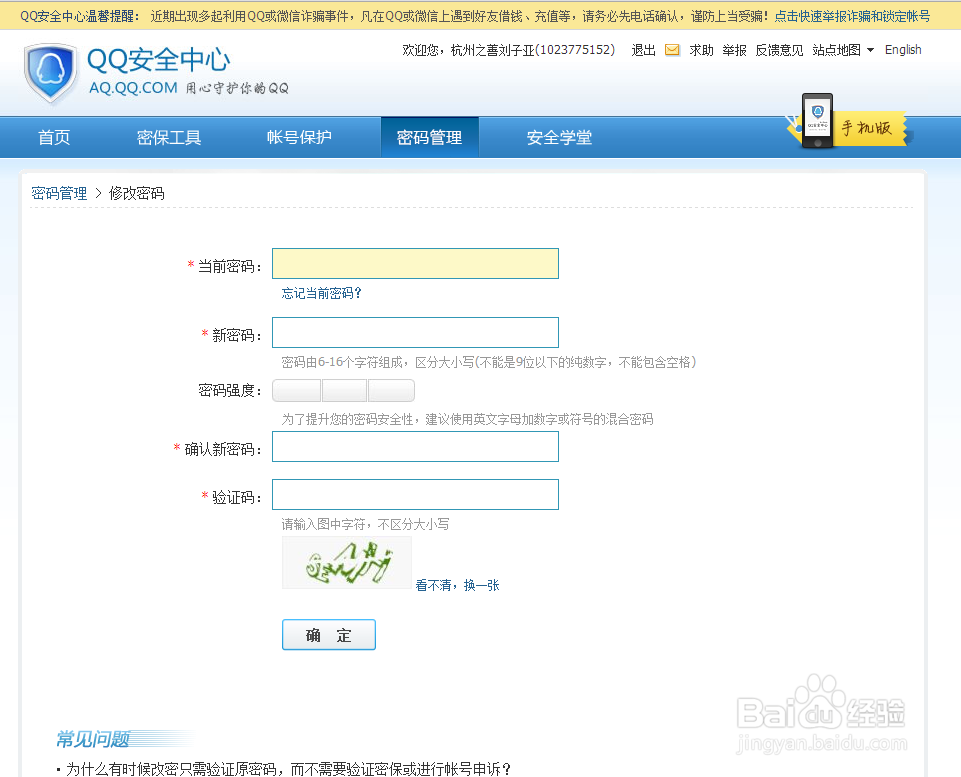
Task: Focus the 新密码 input field
Action: point(416,333)
